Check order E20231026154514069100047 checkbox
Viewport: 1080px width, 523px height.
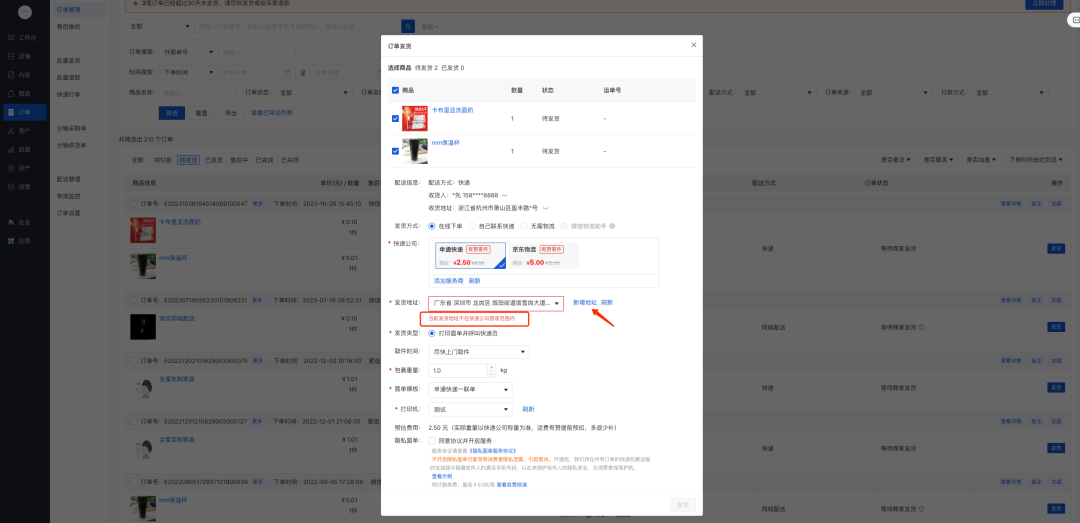point(134,204)
